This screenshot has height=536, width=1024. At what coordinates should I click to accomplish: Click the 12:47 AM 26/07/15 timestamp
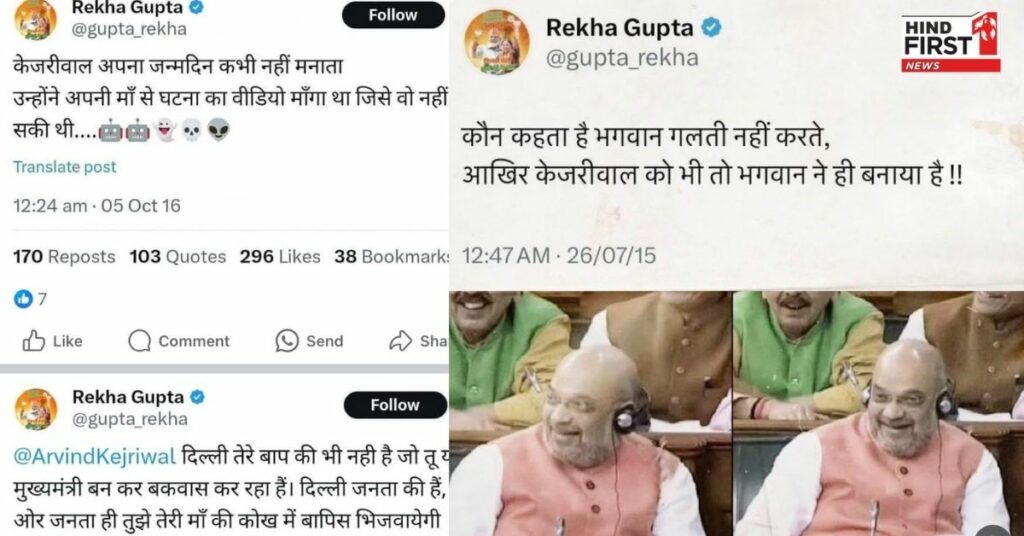(x=559, y=255)
